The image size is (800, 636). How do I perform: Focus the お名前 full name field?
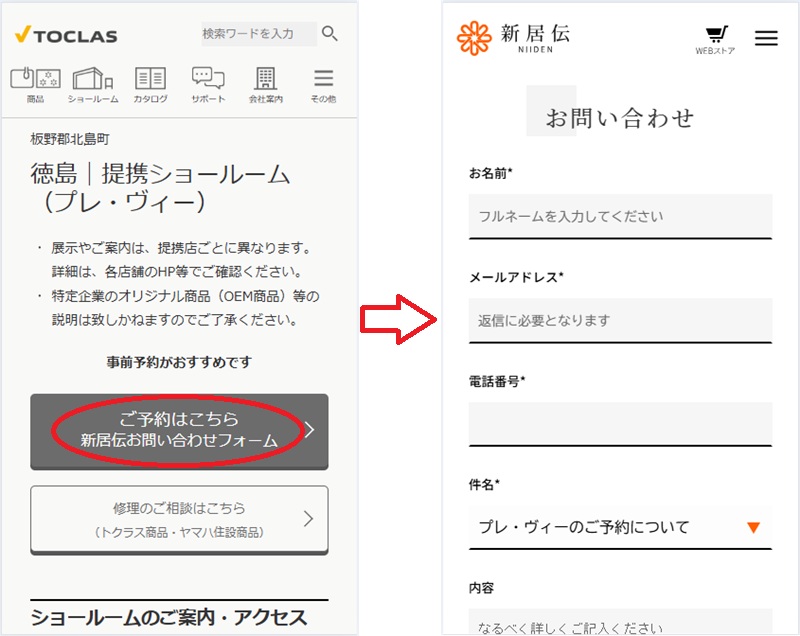click(620, 216)
